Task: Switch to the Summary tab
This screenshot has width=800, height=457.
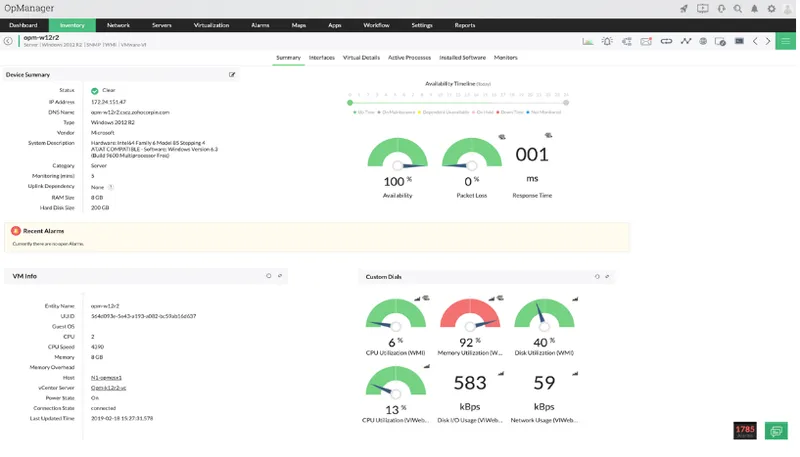Action: (288, 58)
